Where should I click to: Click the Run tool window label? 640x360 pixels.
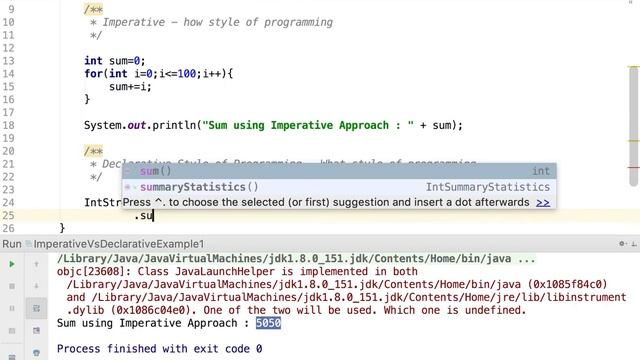[11, 244]
